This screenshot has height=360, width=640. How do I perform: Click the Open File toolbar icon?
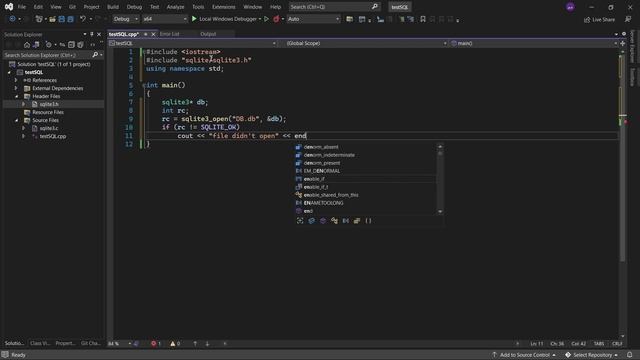click(x=52, y=19)
